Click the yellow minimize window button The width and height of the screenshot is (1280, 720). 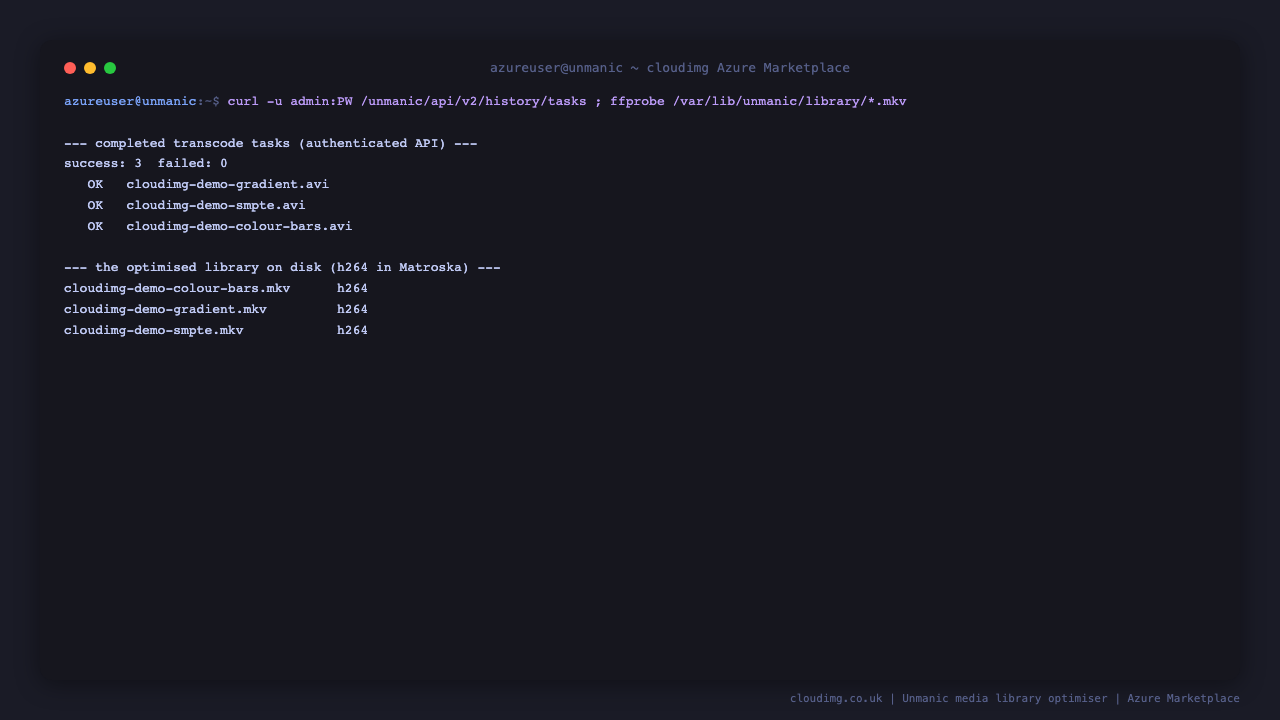(x=90, y=68)
